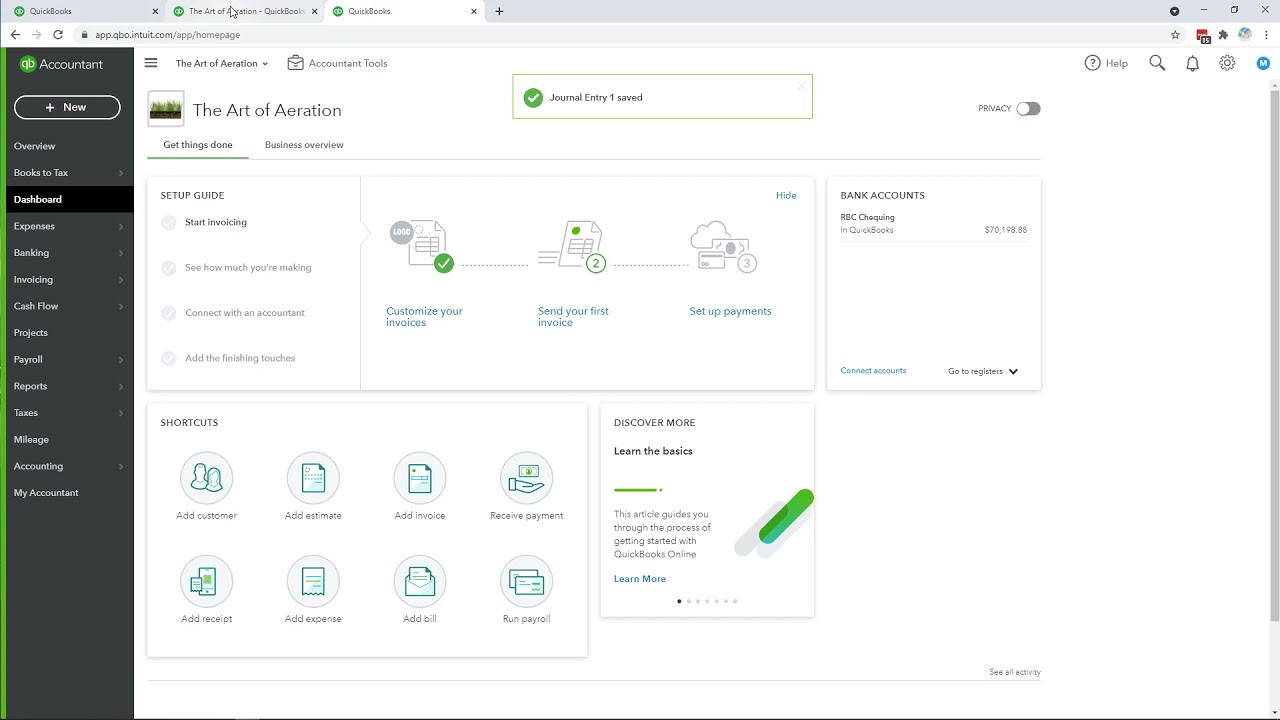Screen dimensions: 1280x720
Task: Open Projects in the sidebar
Action: pyautogui.click(x=67, y=333)
